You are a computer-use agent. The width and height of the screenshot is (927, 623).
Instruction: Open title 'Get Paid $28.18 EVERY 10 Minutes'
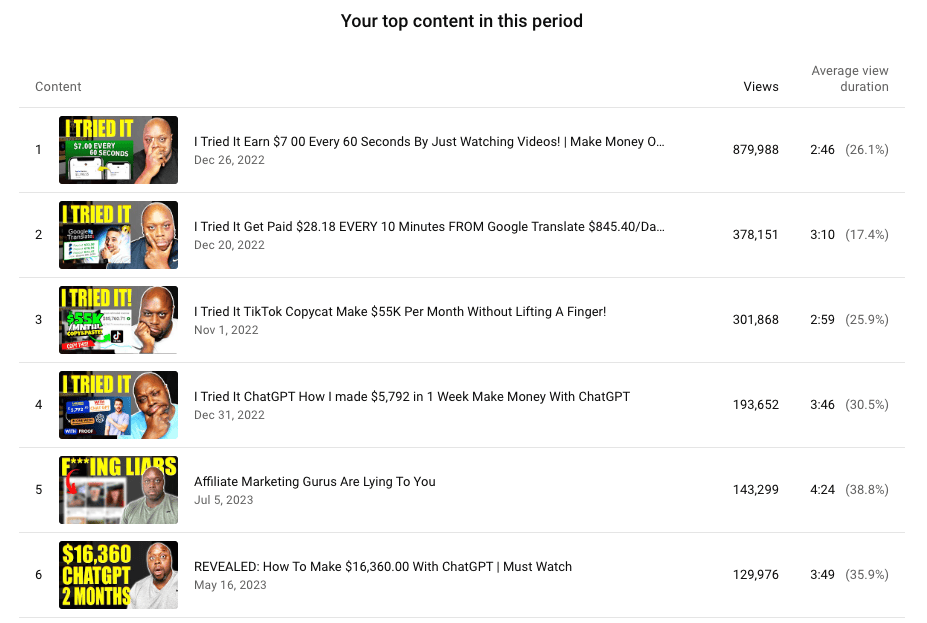coord(429,227)
